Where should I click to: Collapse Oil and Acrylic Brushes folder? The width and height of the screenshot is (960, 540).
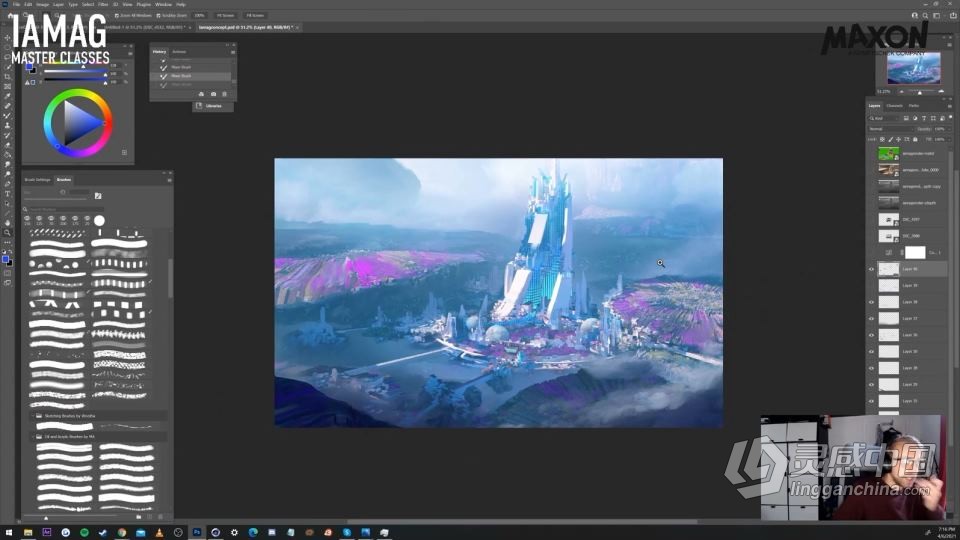click(x=33, y=437)
